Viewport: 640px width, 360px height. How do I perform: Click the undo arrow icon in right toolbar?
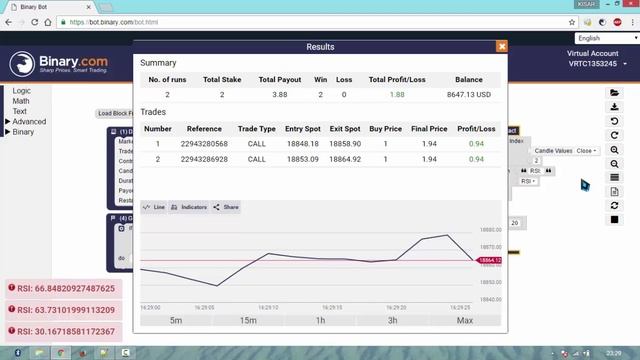pos(614,121)
